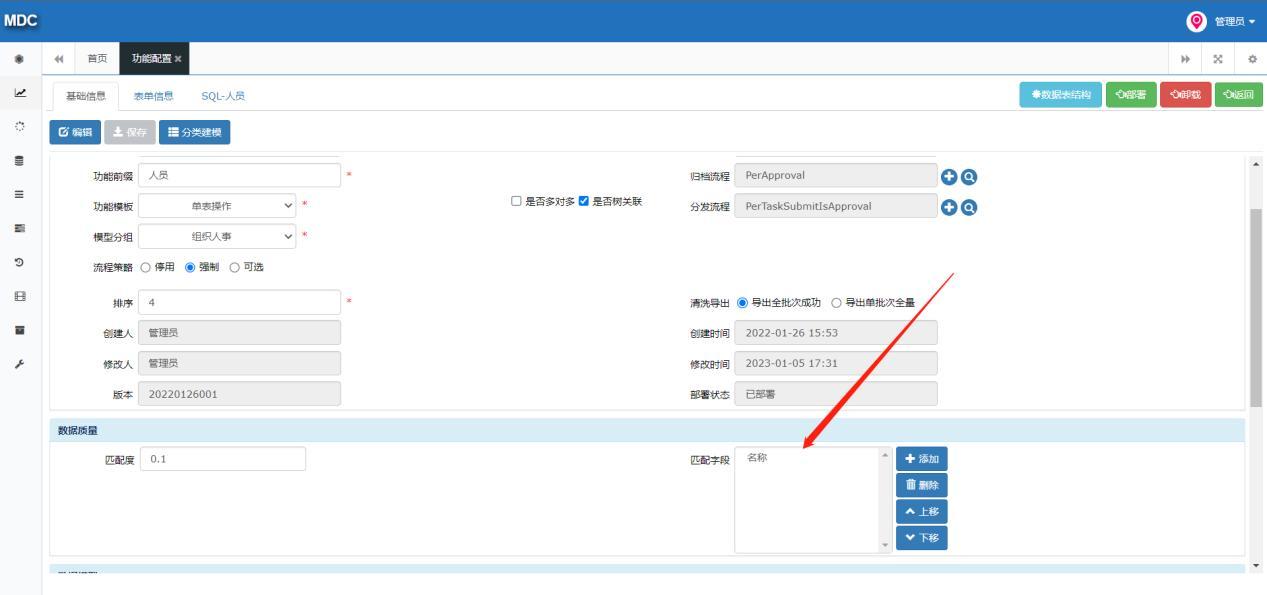
Task: Click the dotted circle spinner sidebar icon
Action: point(20,126)
